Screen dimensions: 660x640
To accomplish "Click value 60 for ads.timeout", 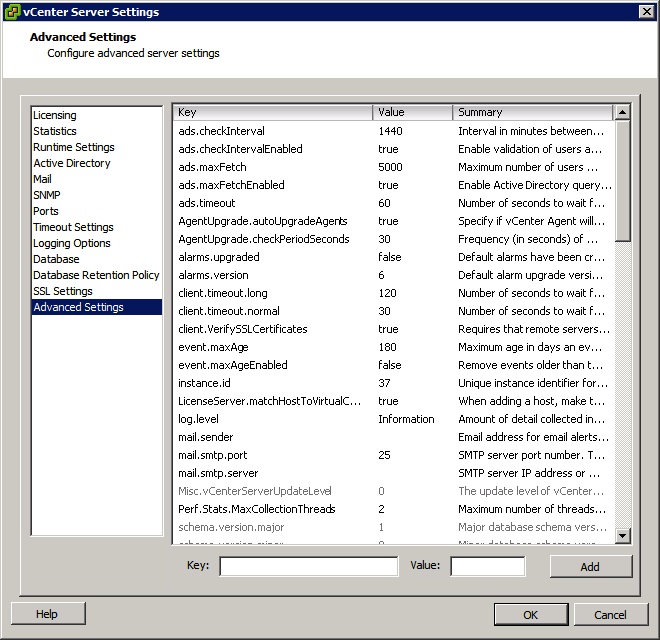I will point(384,203).
